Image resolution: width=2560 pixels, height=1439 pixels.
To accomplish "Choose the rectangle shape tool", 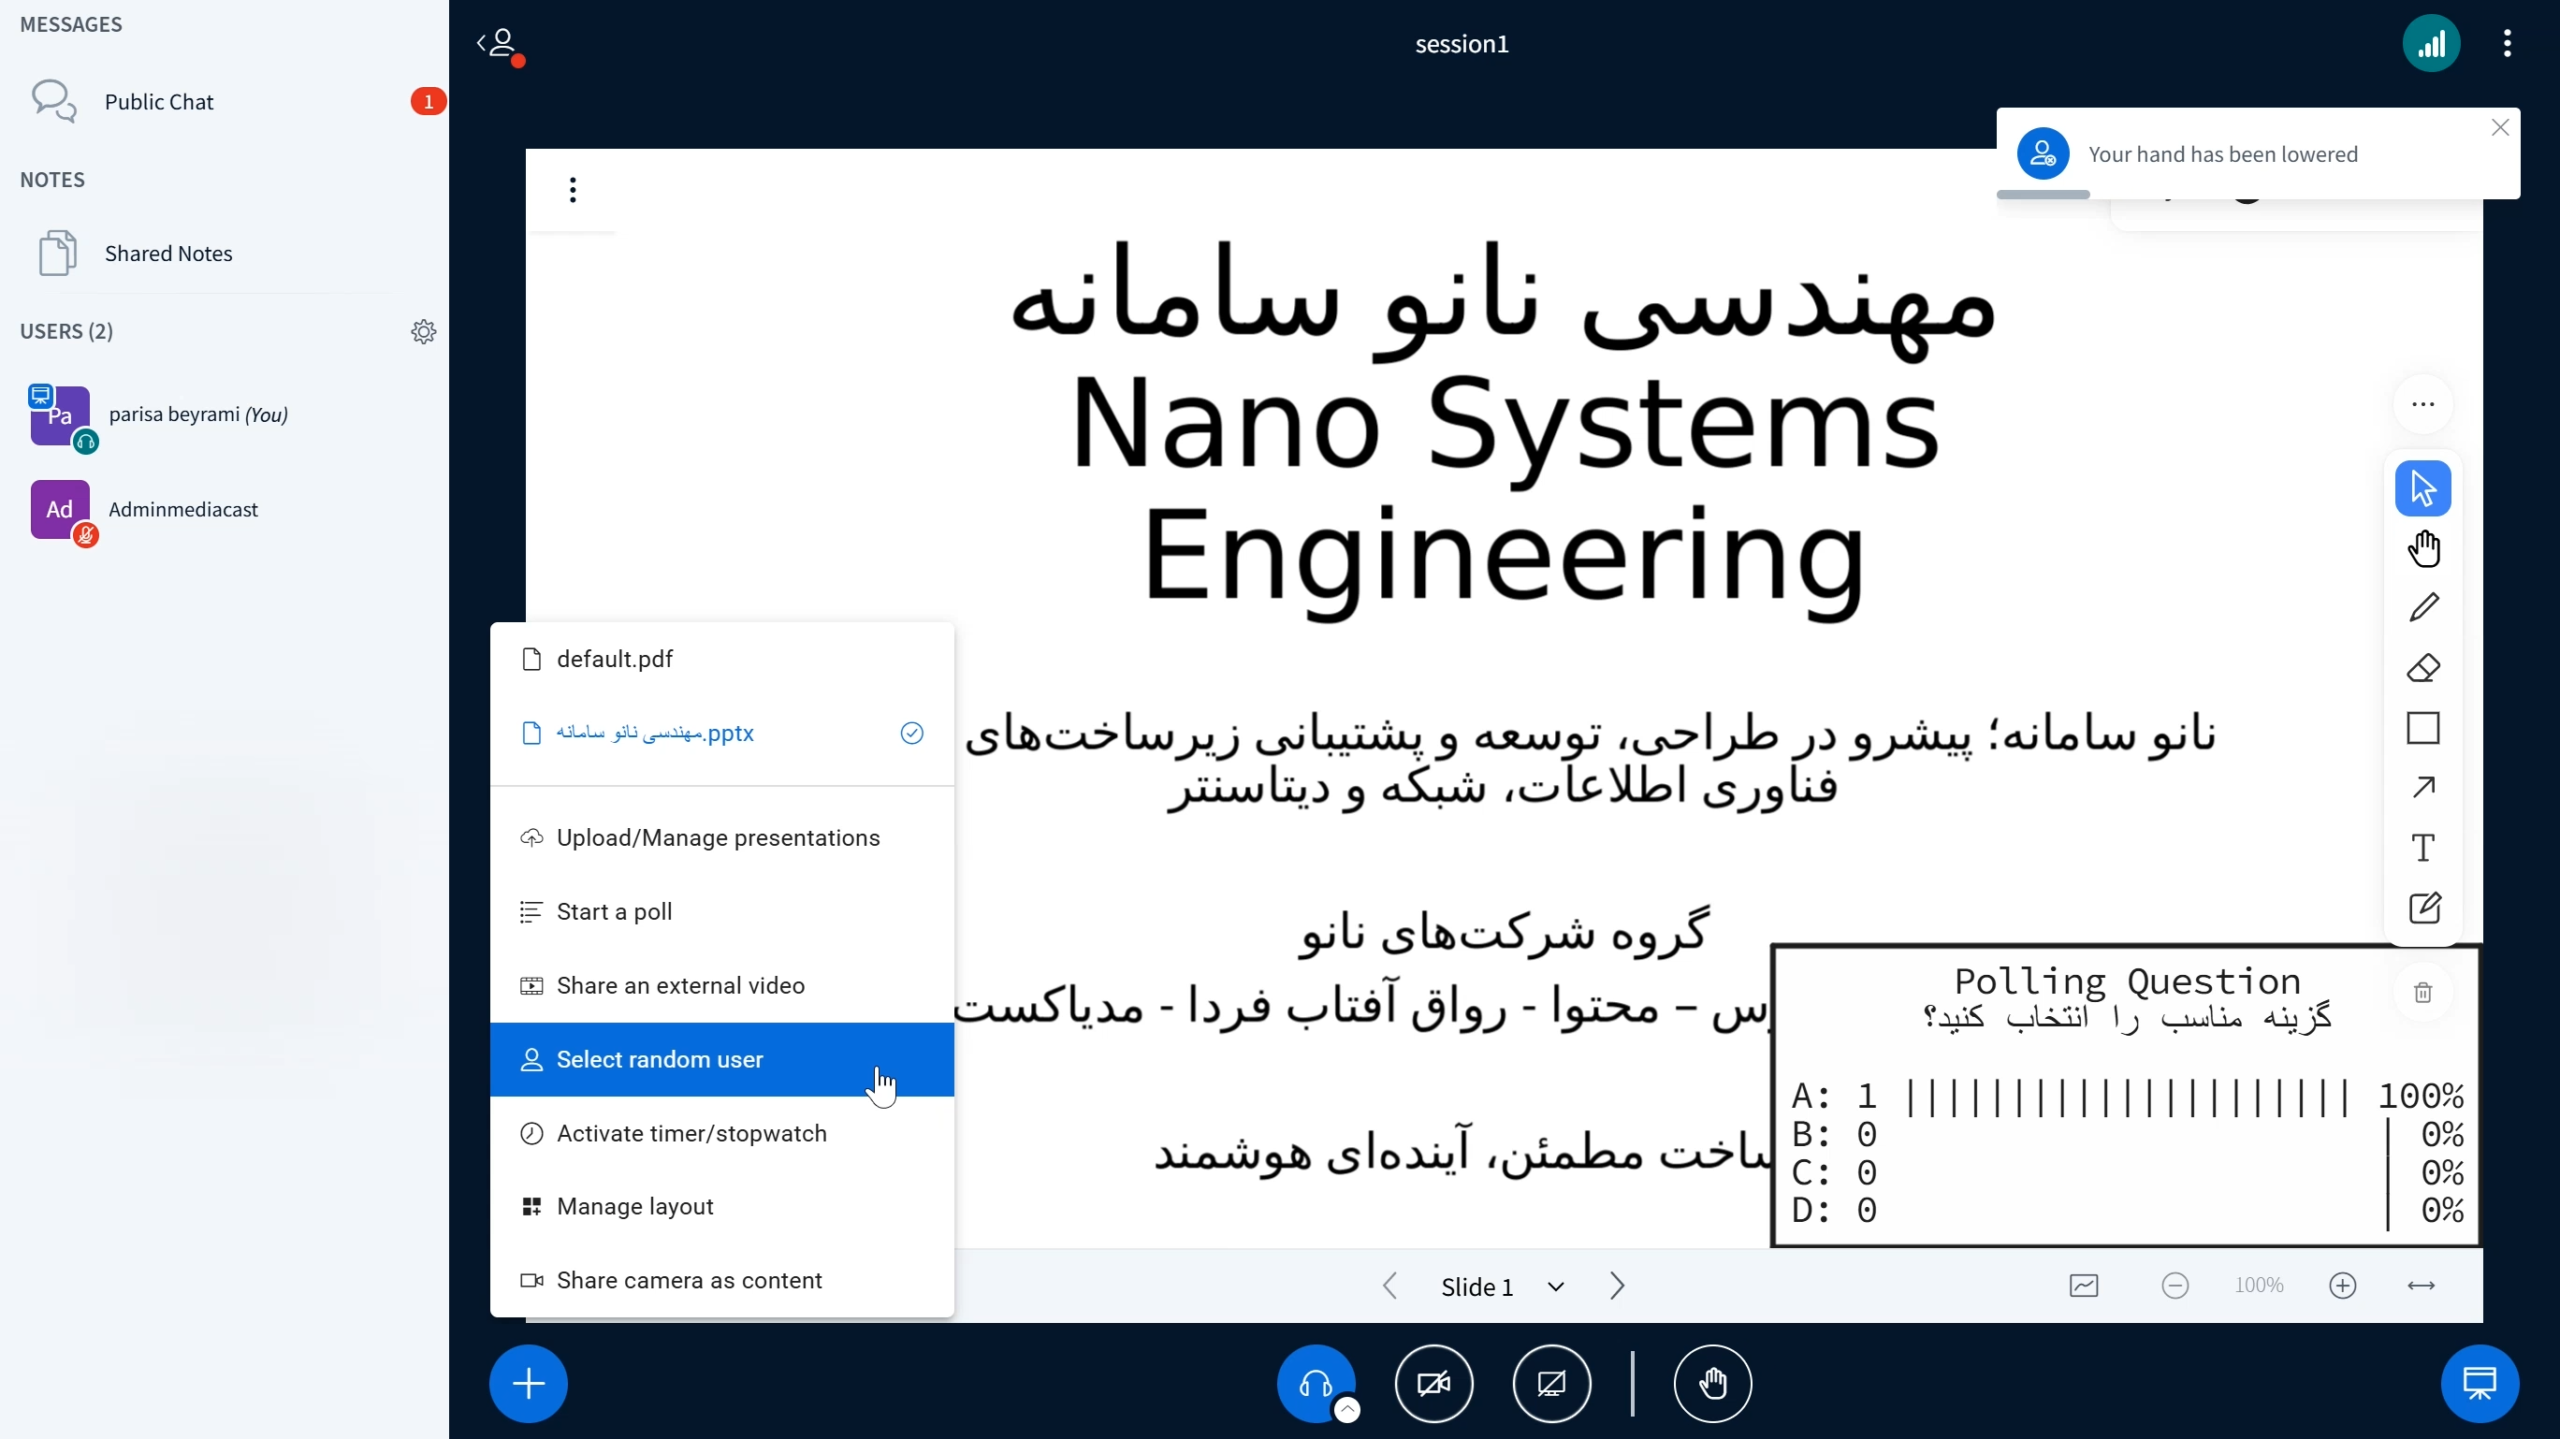I will pyautogui.click(x=2423, y=728).
